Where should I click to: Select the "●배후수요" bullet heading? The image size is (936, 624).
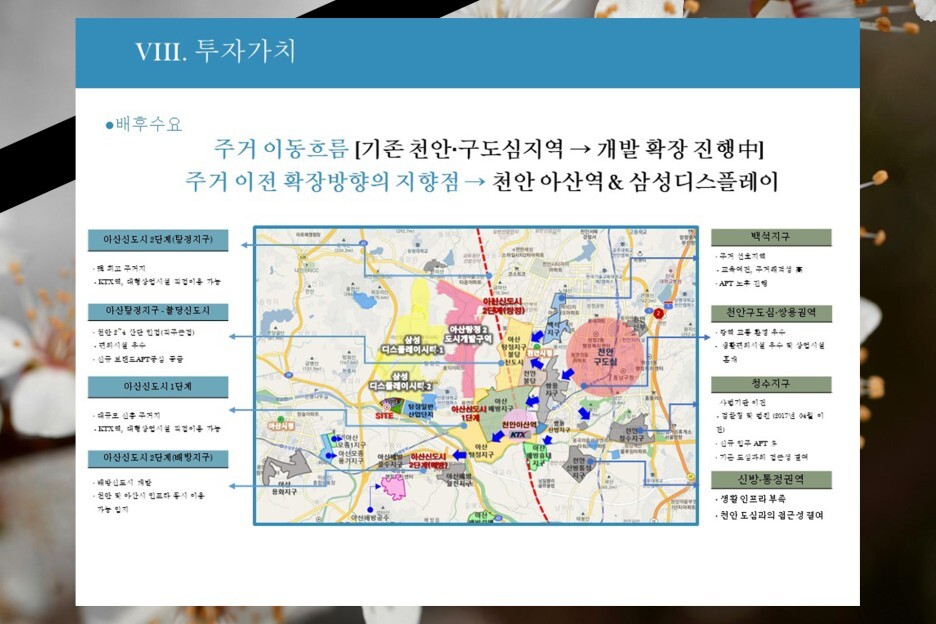(143, 124)
